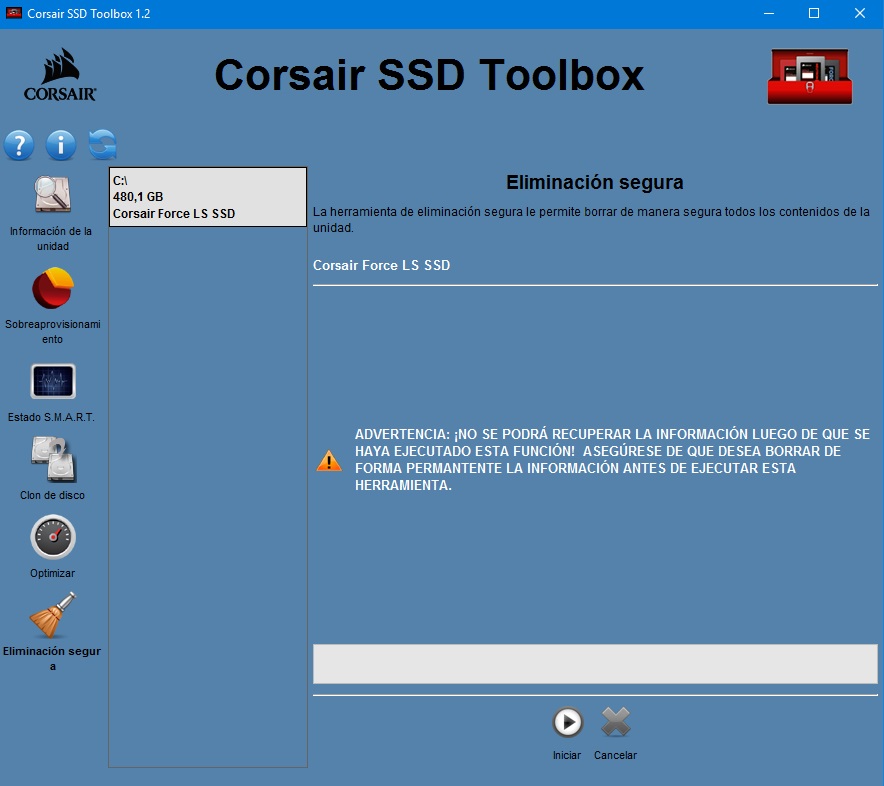This screenshot has height=786, width=884.
Task: Click the app icon in the title bar
Action: [14, 14]
